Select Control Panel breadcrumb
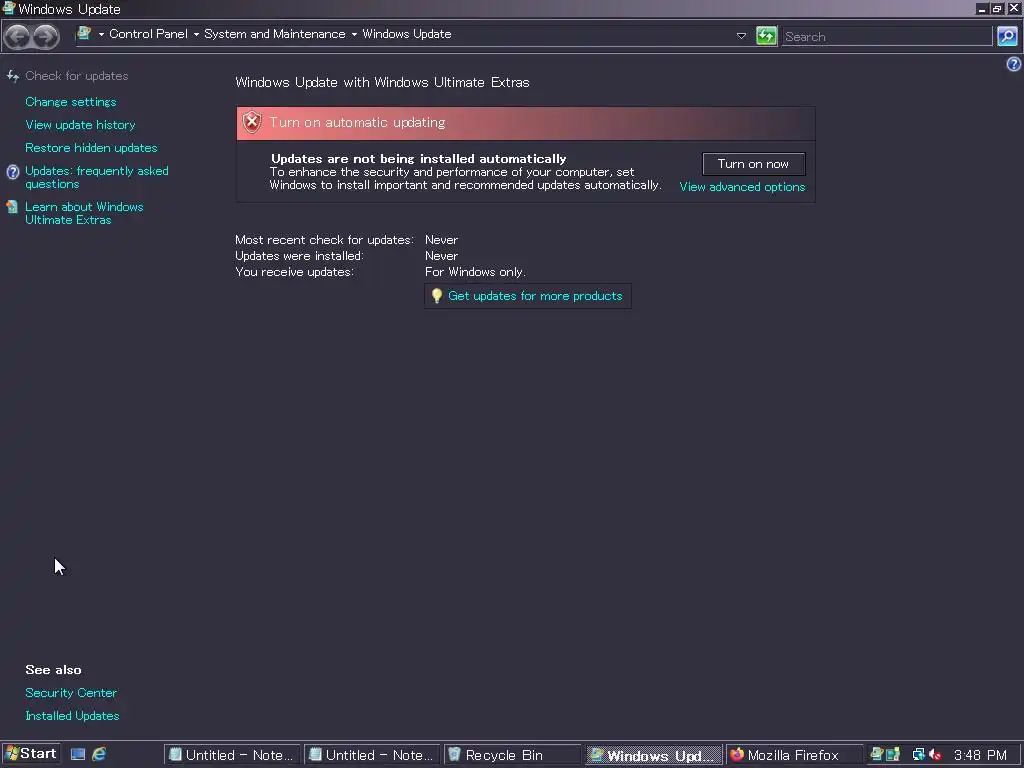Image resolution: width=1024 pixels, height=768 pixels. (x=148, y=34)
